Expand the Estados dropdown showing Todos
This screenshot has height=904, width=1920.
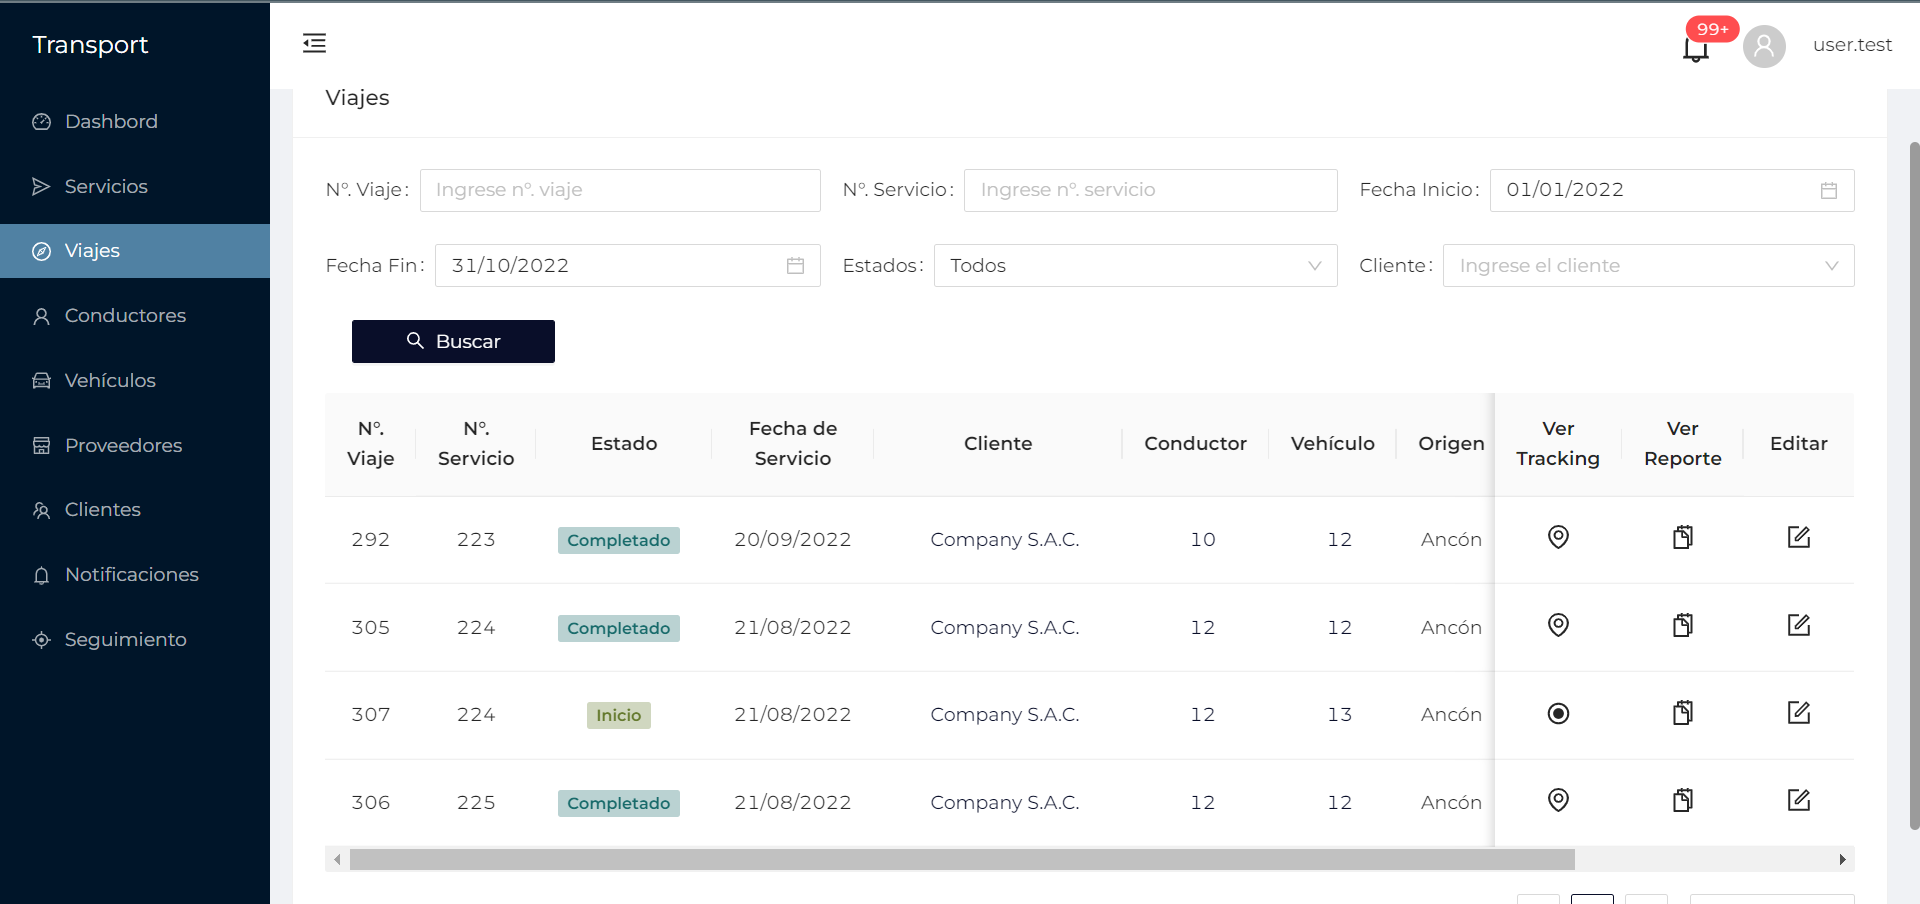[x=1135, y=266]
